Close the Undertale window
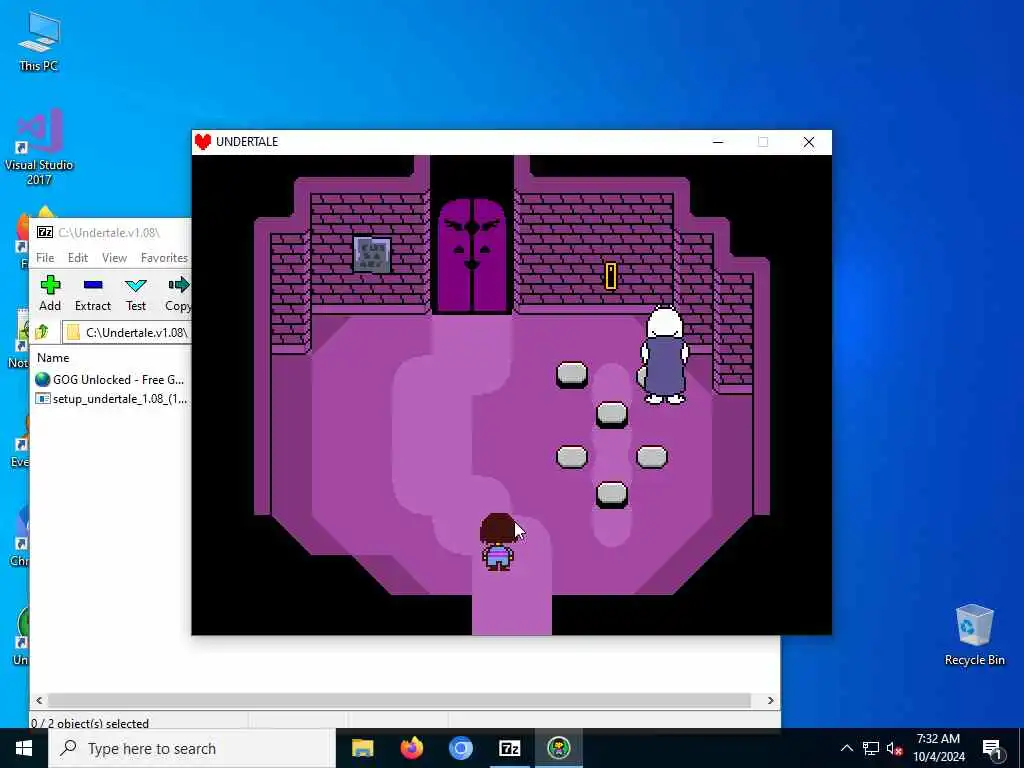This screenshot has width=1024, height=768. pyautogui.click(x=808, y=142)
